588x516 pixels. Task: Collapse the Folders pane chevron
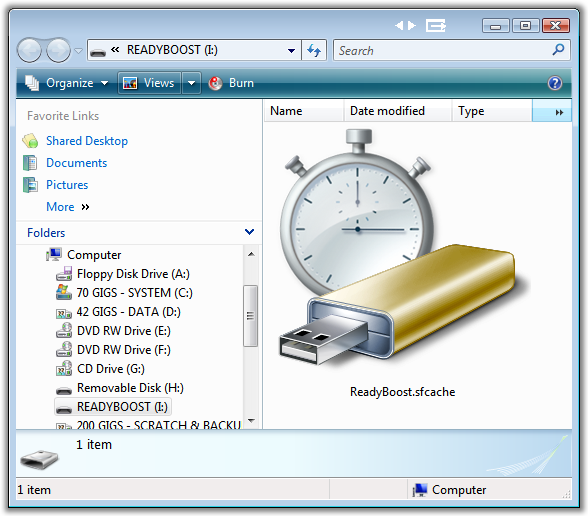(249, 232)
